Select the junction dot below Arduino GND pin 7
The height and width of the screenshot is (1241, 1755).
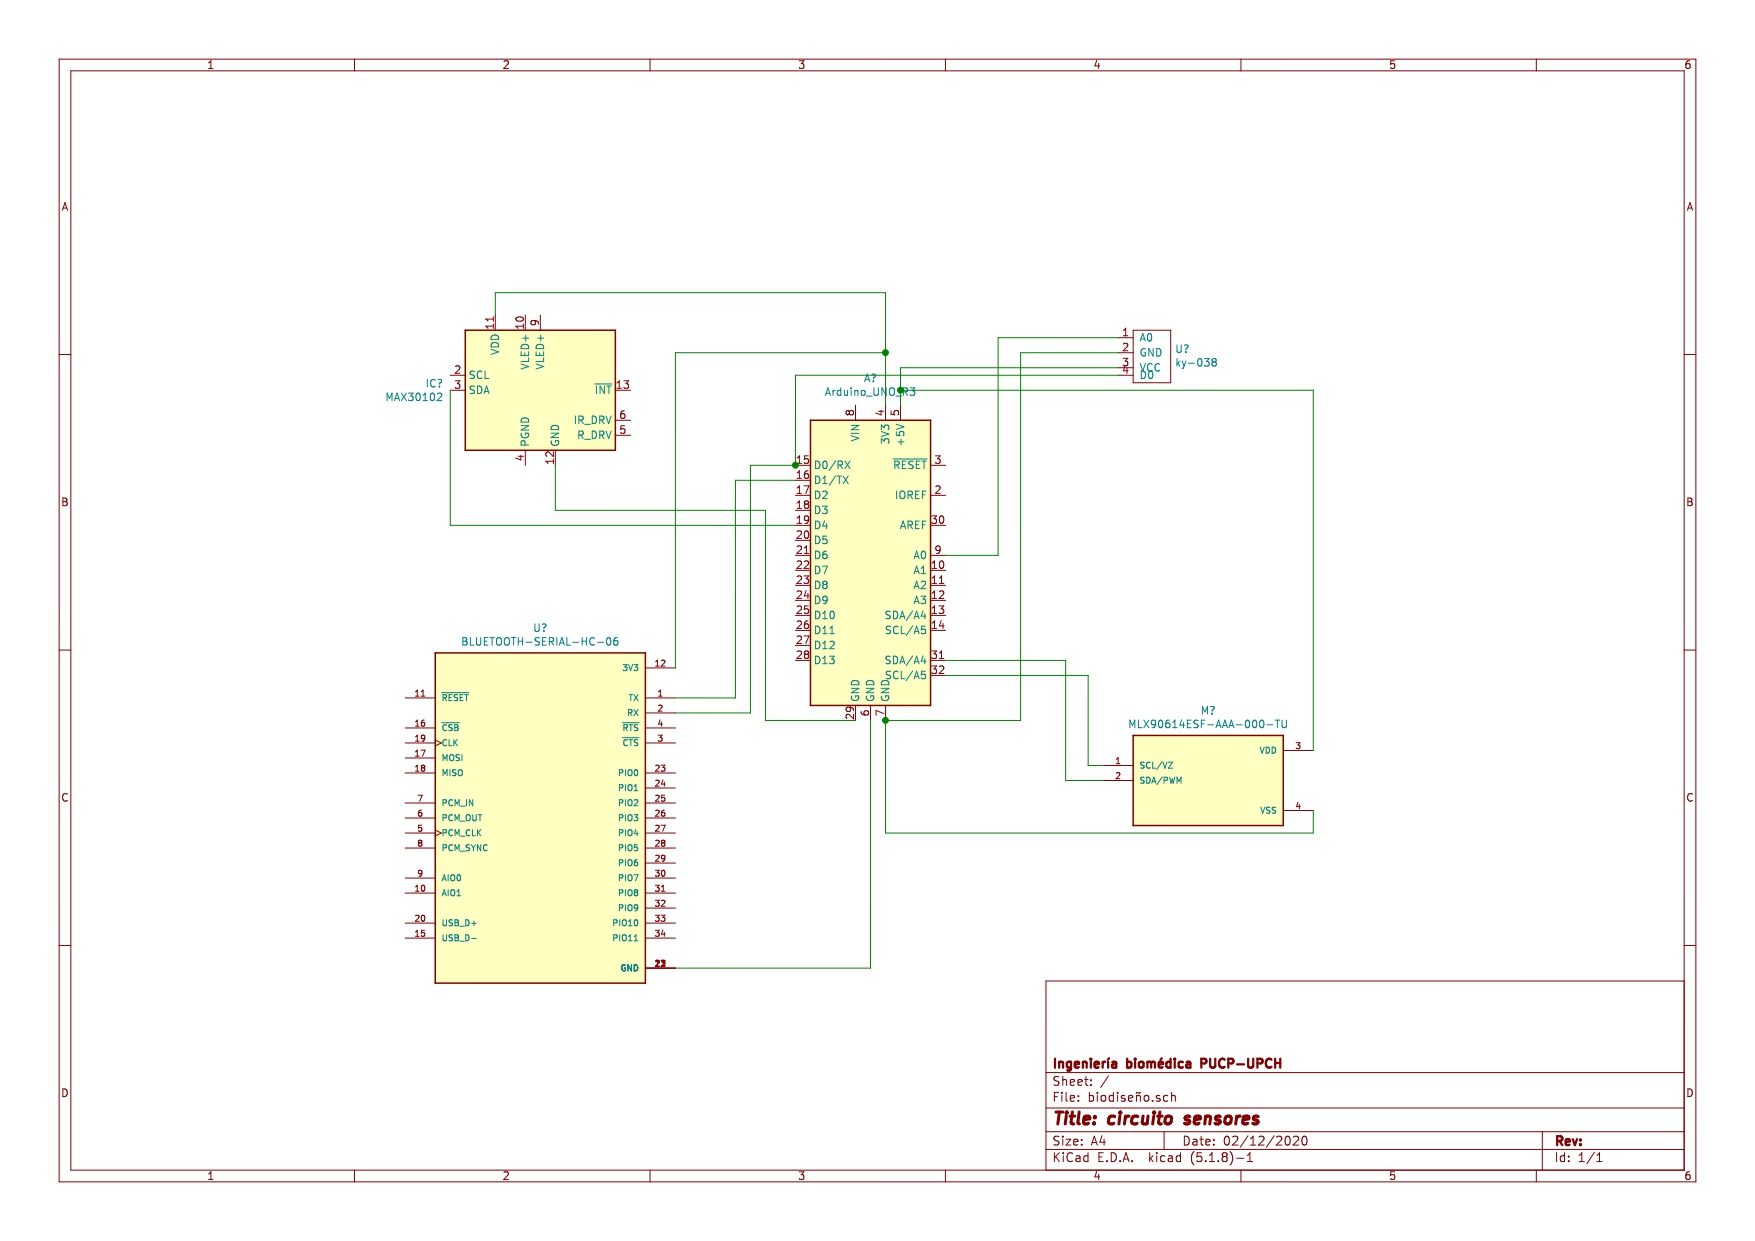click(885, 720)
